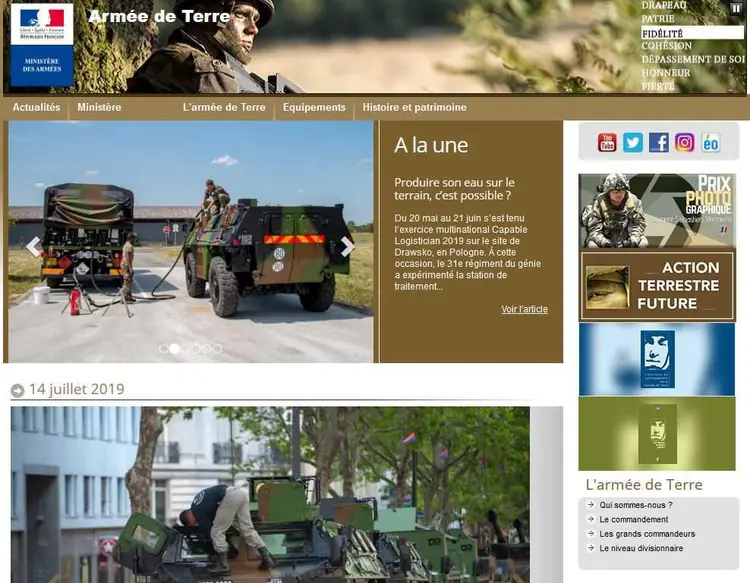This screenshot has height=583, width=750.
Task: Advance to next carousel slide arrow
Action: tap(347, 246)
